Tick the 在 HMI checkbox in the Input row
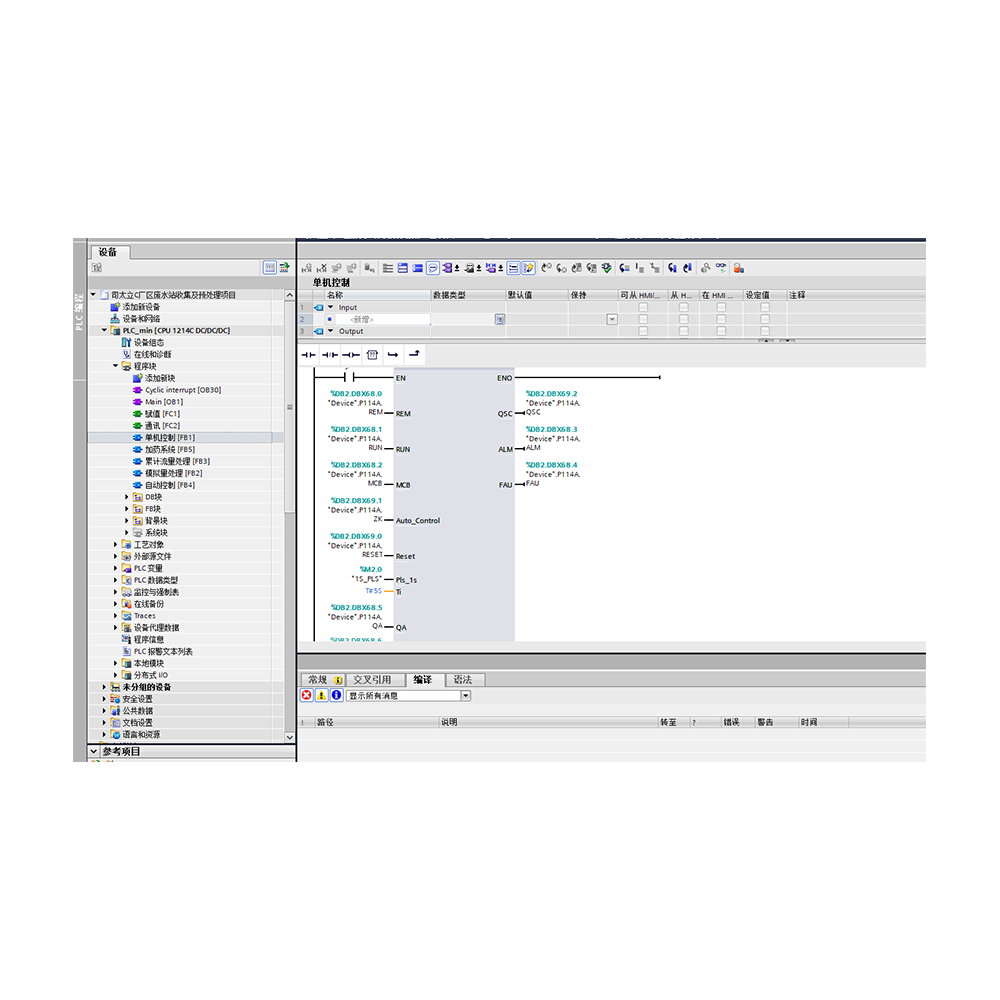Screen dimensions: 1000x1000 click(721, 307)
